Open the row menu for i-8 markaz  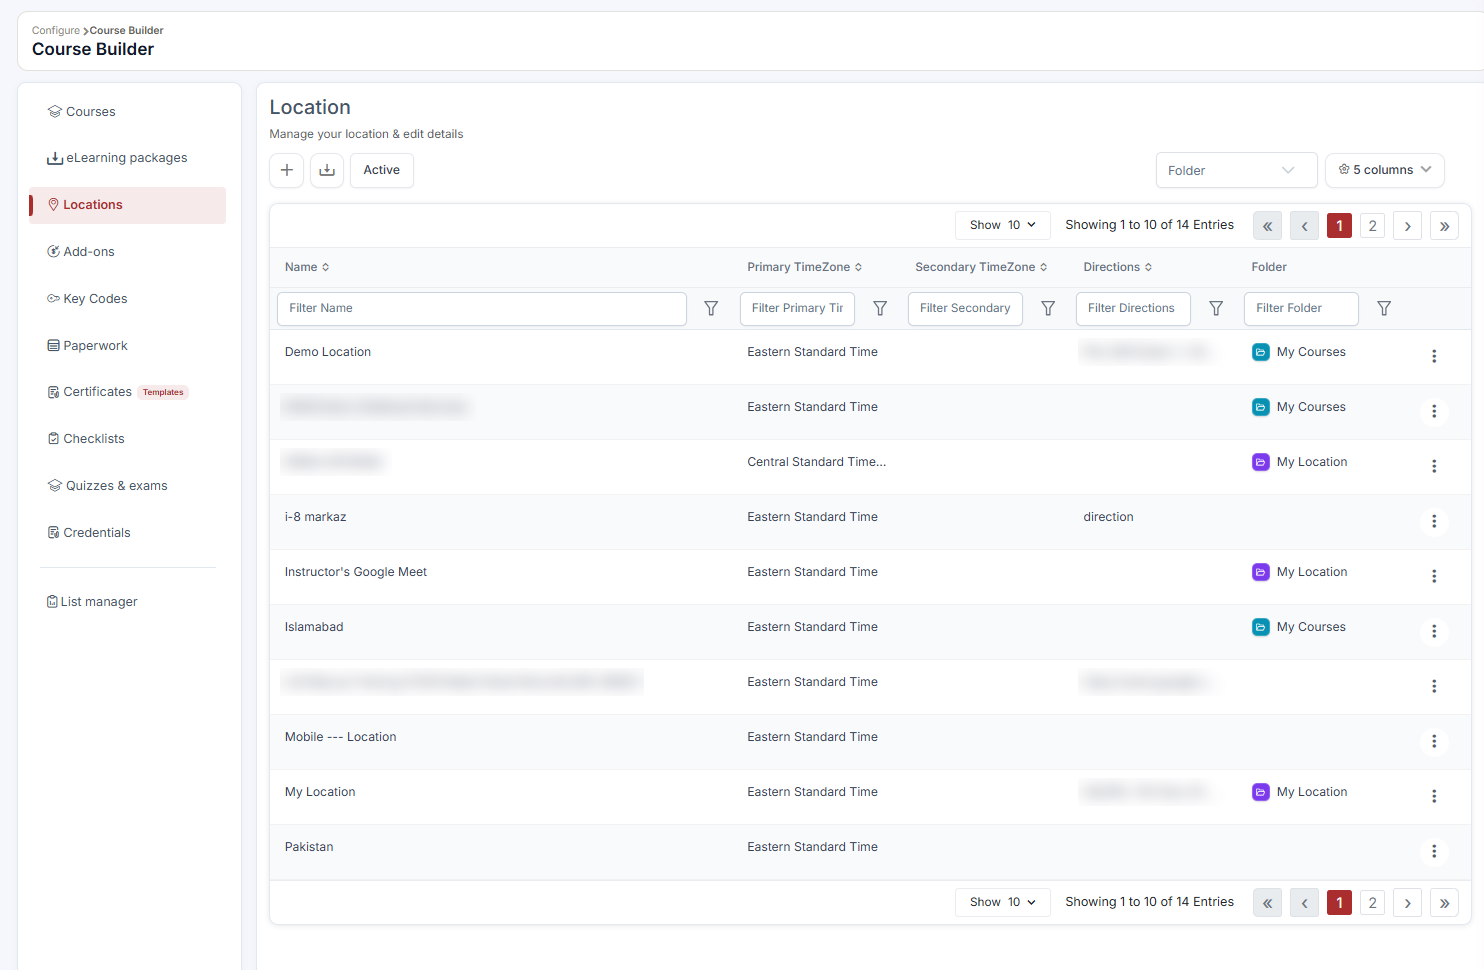(x=1434, y=521)
